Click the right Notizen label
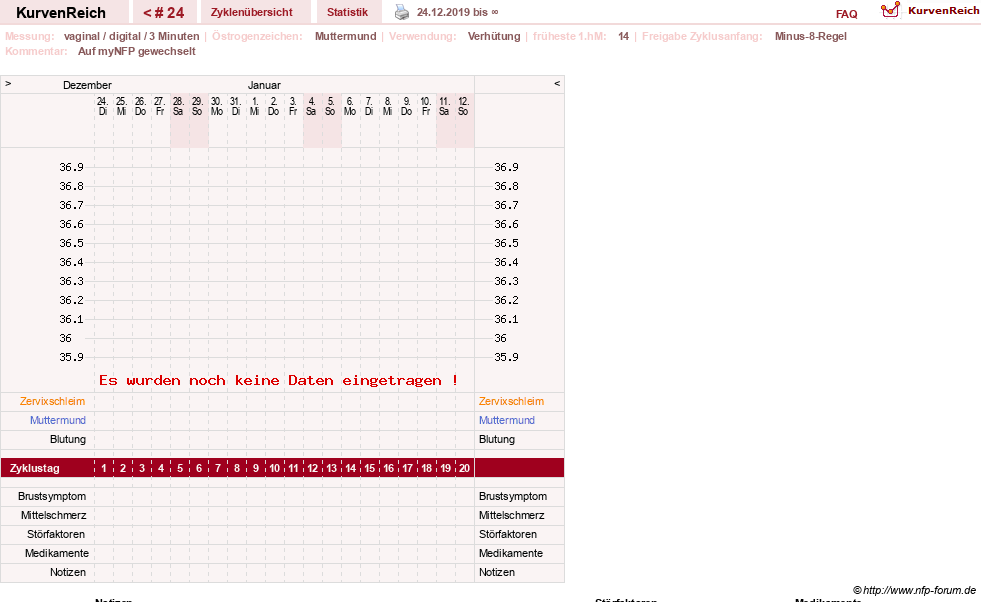This screenshot has width=981, height=602. (x=497, y=573)
